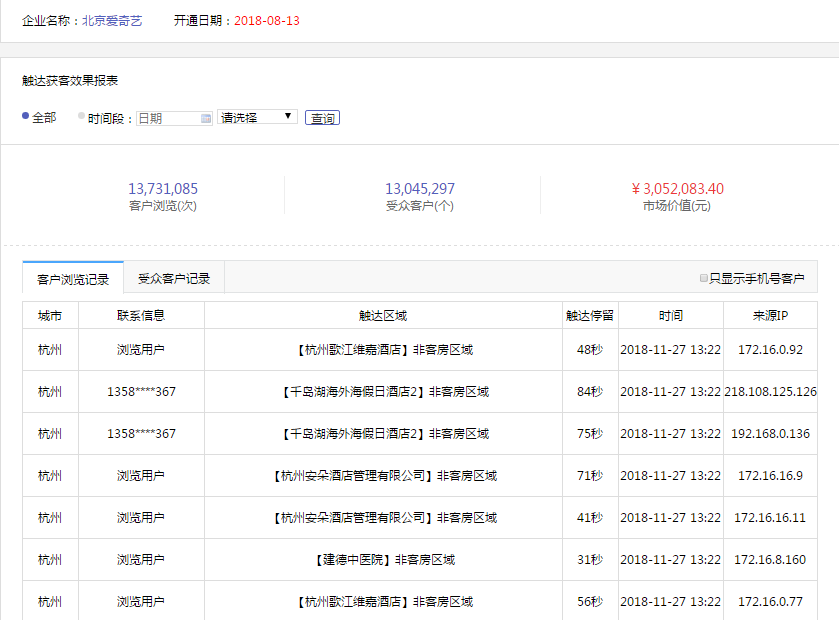Click the 市场价值 amount ¥3,052,083.40
The height and width of the screenshot is (620, 839).
coord(677,187)
